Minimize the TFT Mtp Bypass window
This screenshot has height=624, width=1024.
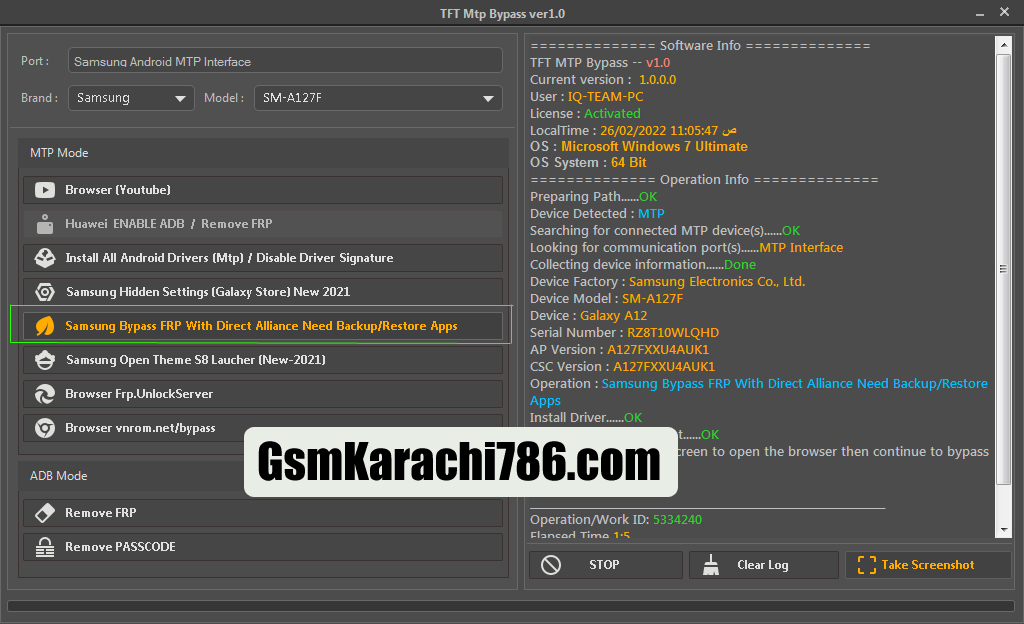pyautogui.click(x=980, y=13)
